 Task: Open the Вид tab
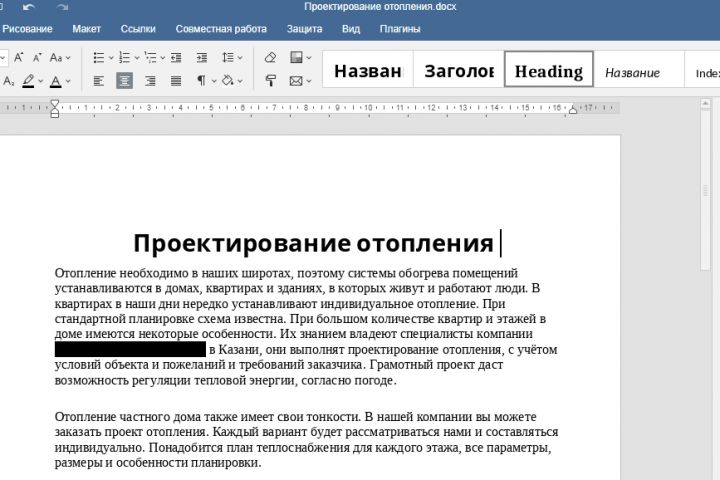point(351,29)
